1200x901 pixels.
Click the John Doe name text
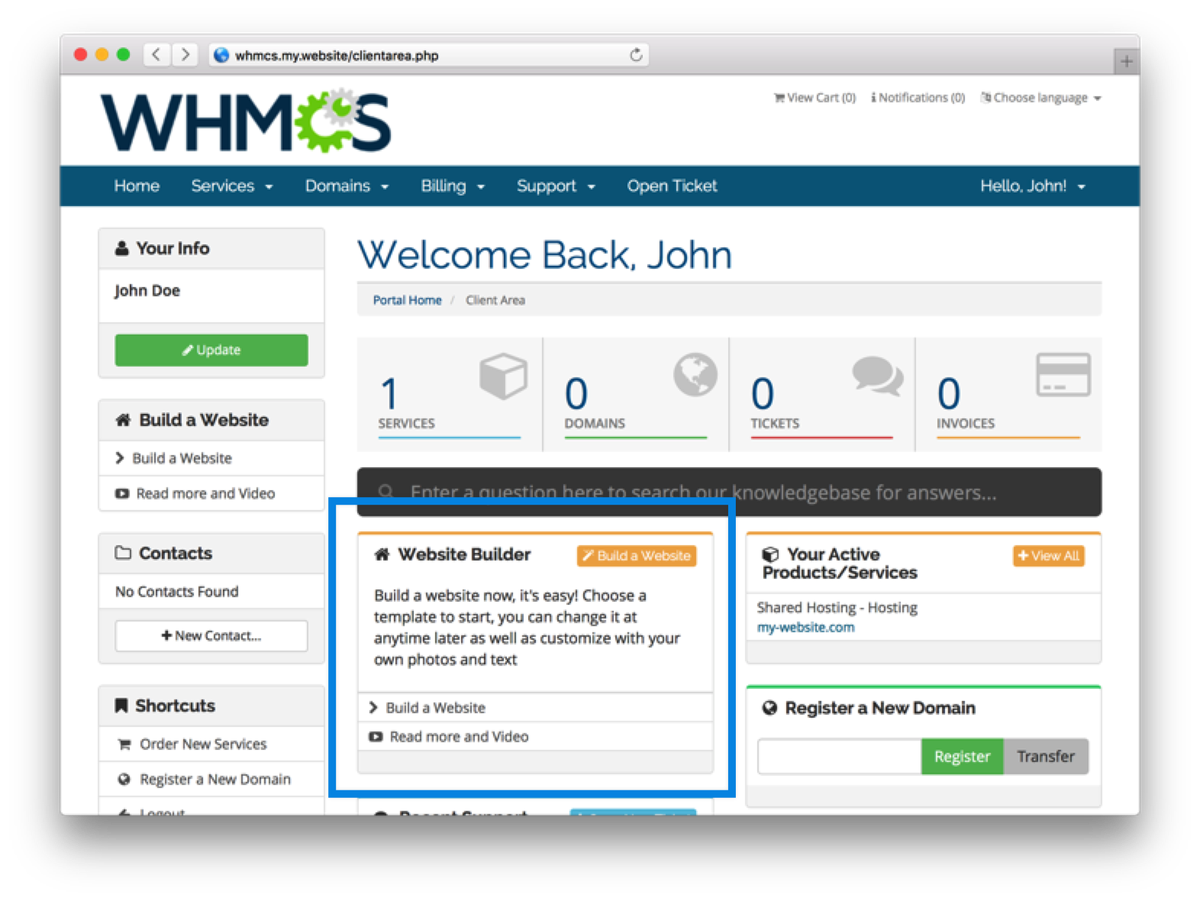click(147, 291)
